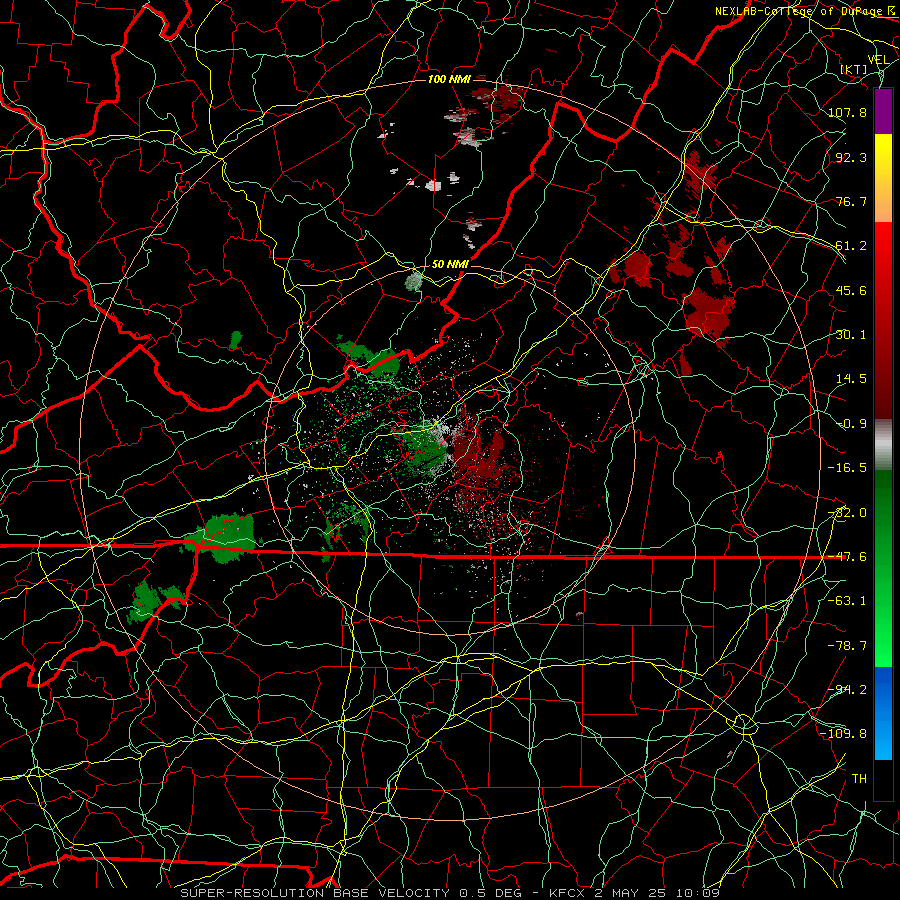Image resolution: width=900 pixels, height=900 pixels.
Task: Select the 92.3 scale value
Action: pyautogui.click(x=851, y=157)
